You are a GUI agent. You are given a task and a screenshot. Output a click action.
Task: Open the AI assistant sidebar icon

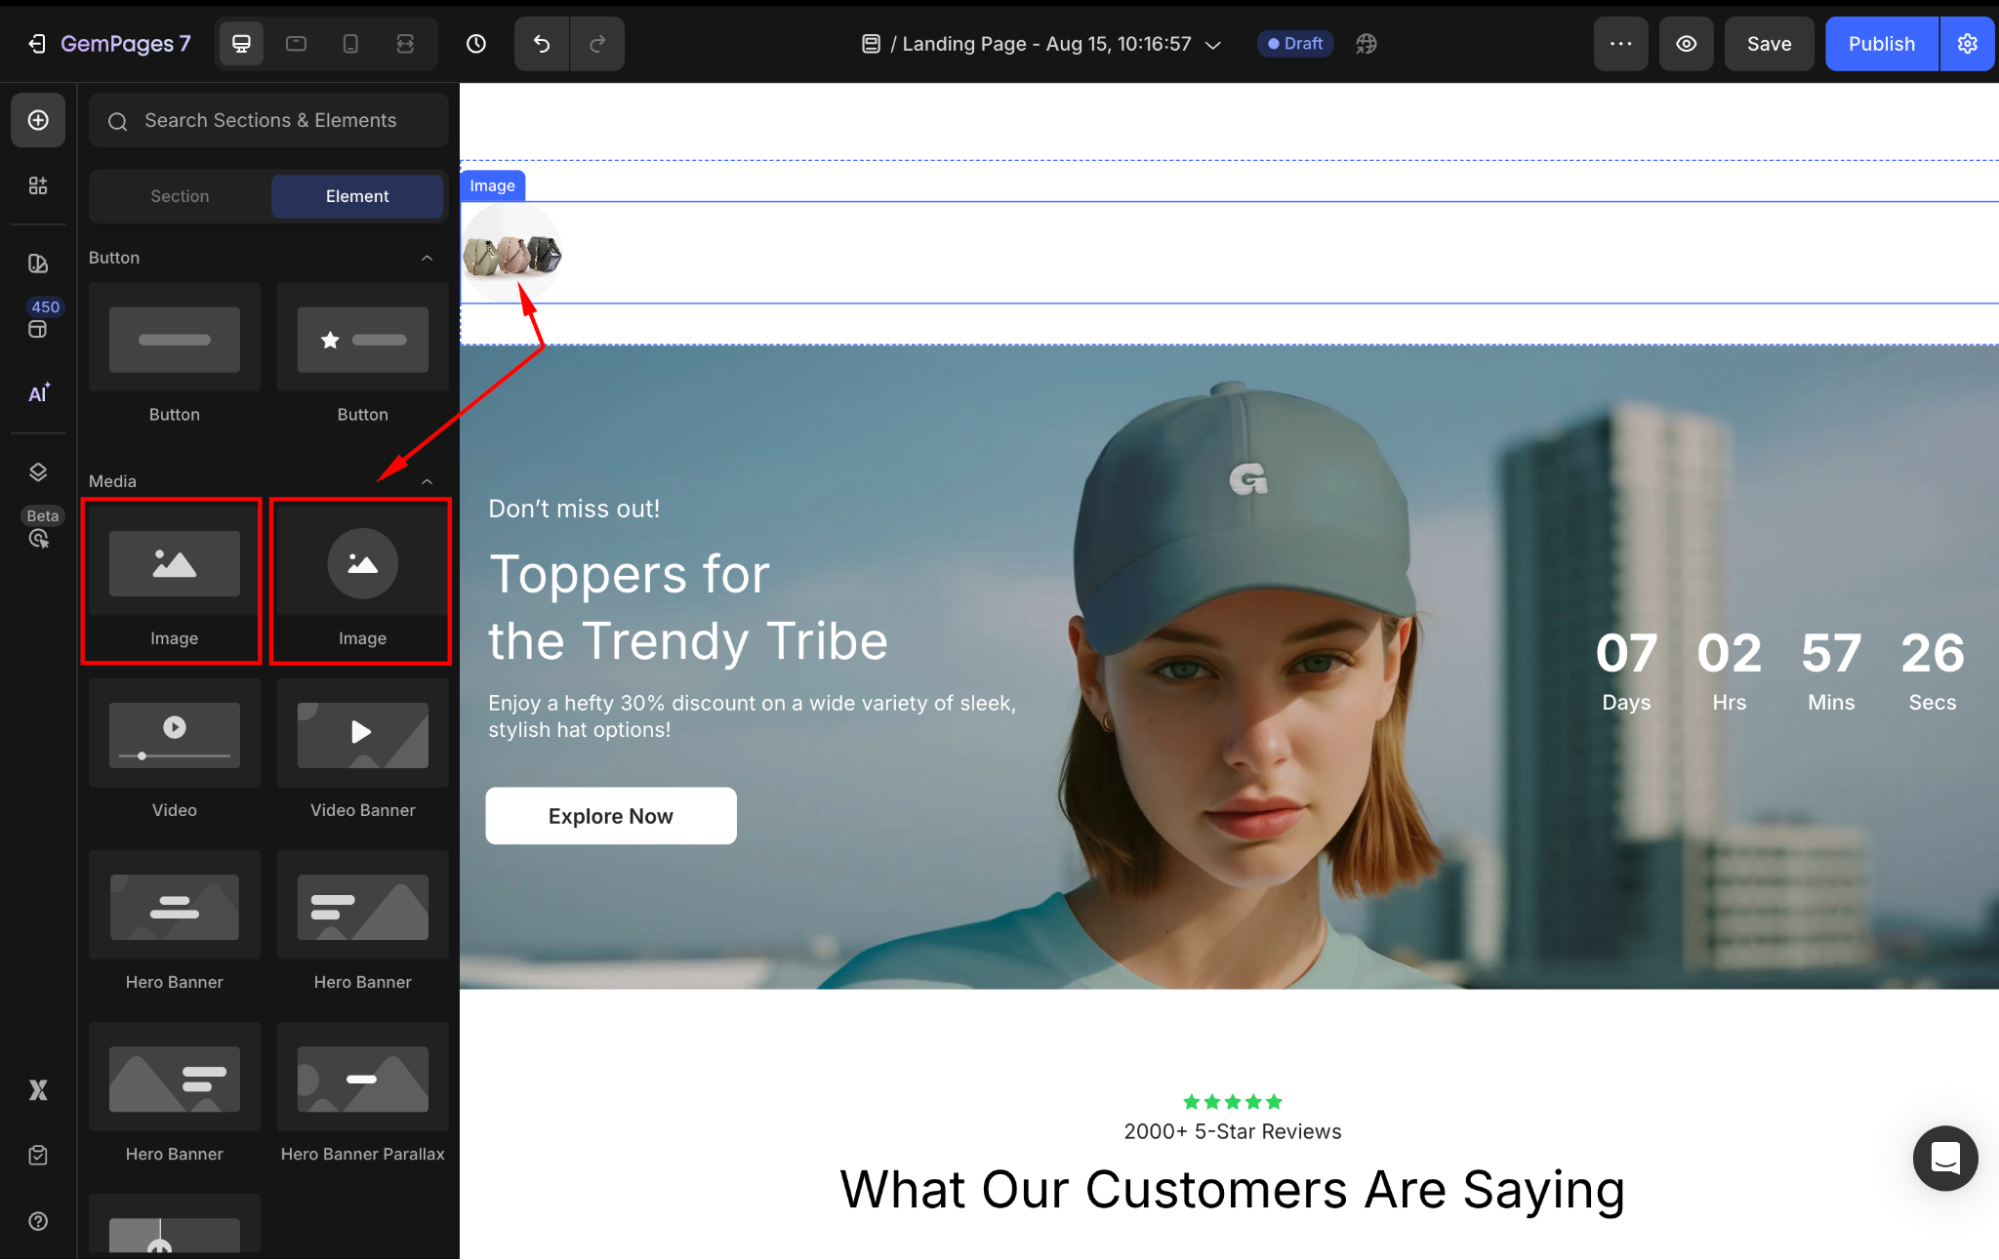coord(38,393)
